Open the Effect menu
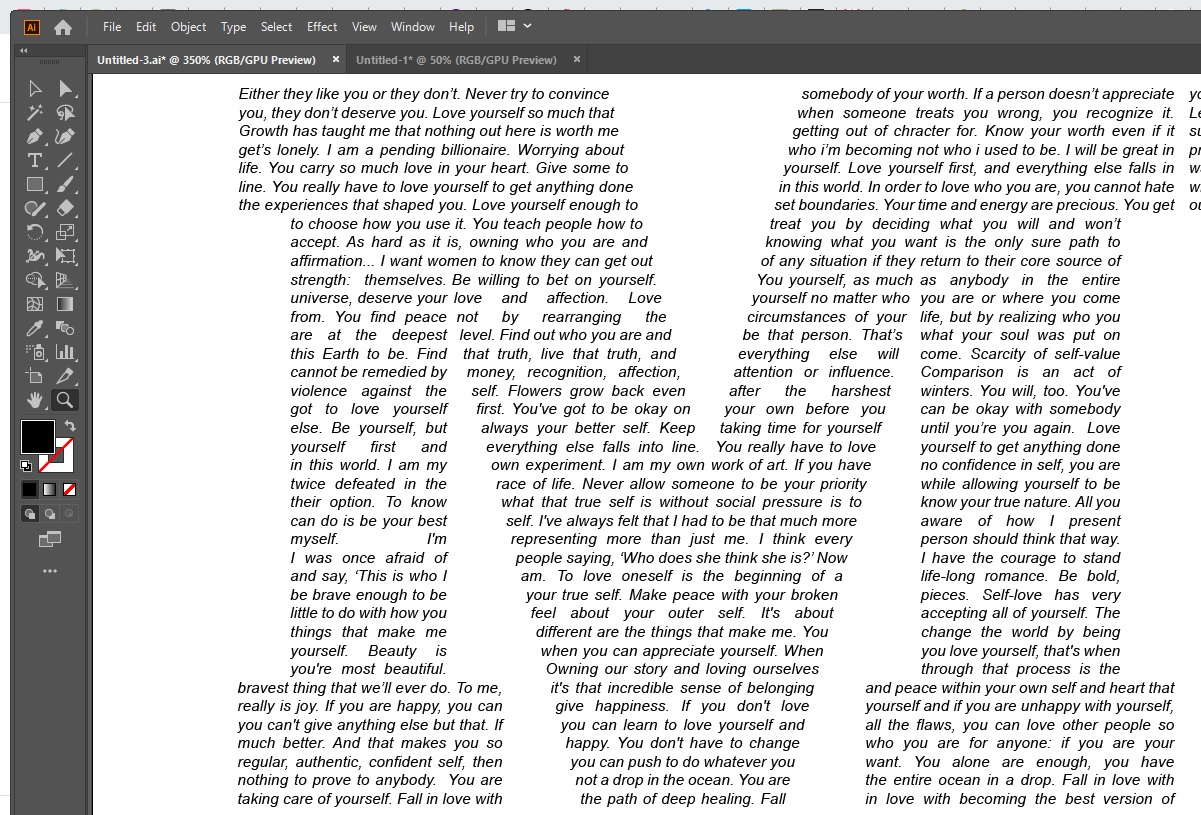The image size is (1201, 815). coord(322,27)
